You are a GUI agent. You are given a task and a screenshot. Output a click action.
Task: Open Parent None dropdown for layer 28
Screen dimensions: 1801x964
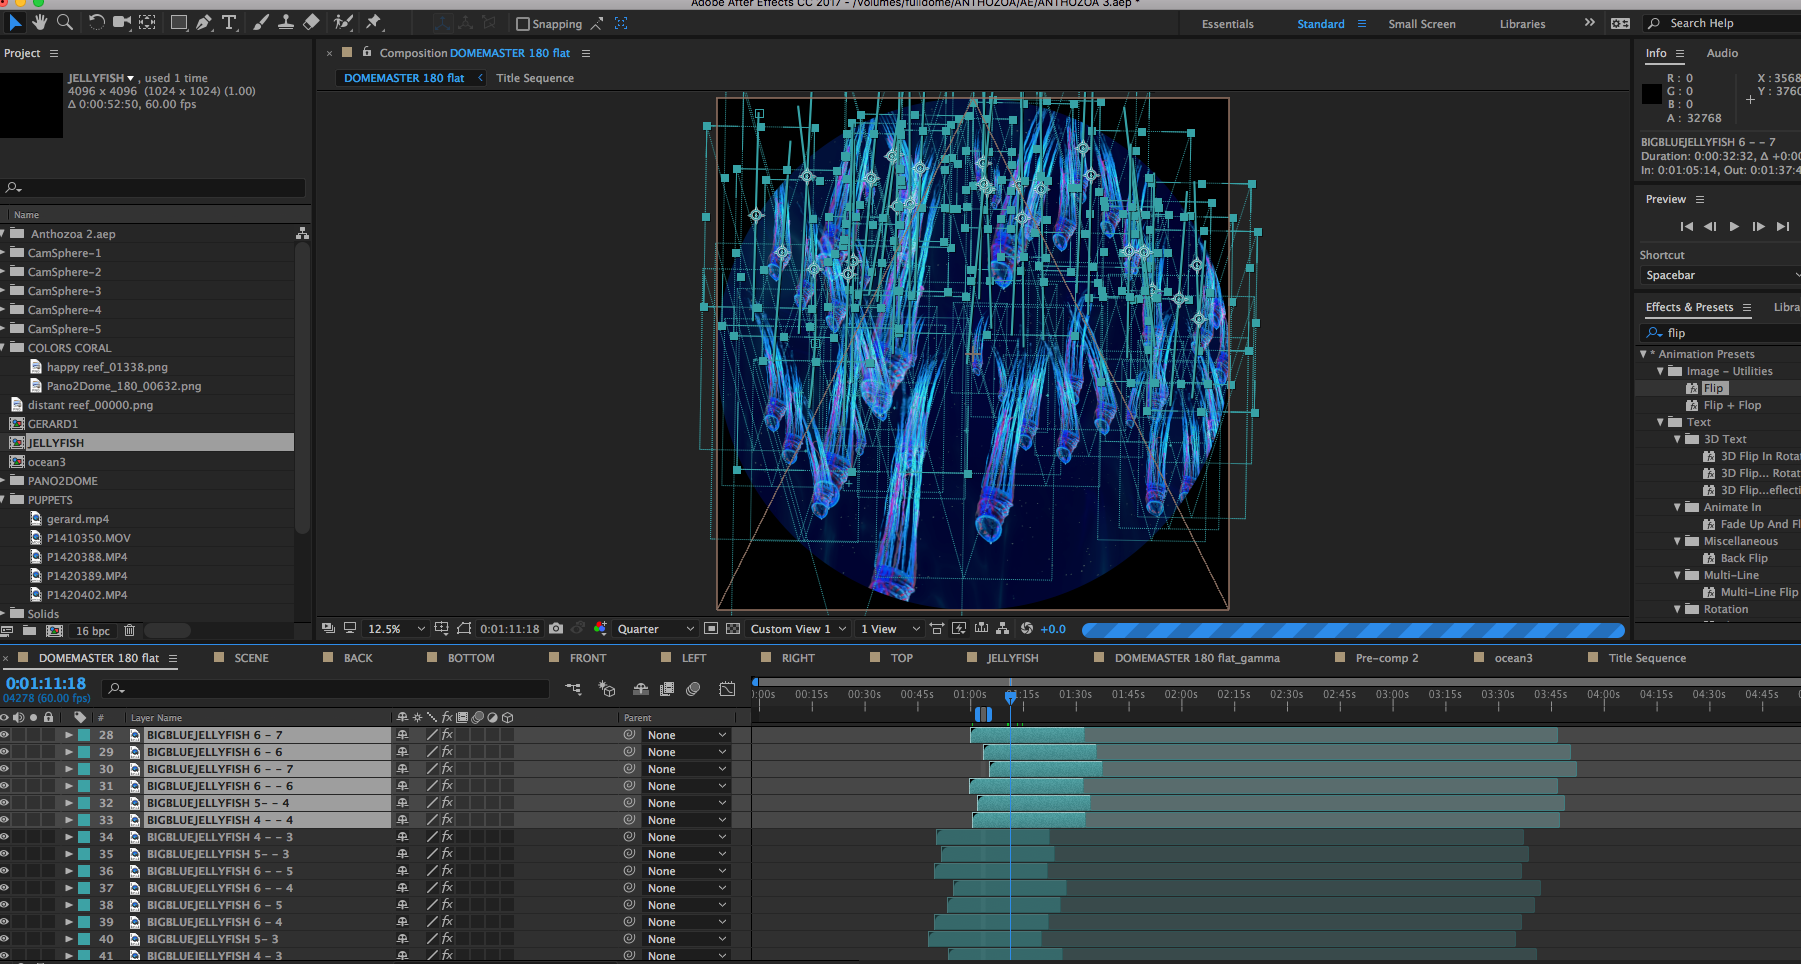(x=686, y=735)
